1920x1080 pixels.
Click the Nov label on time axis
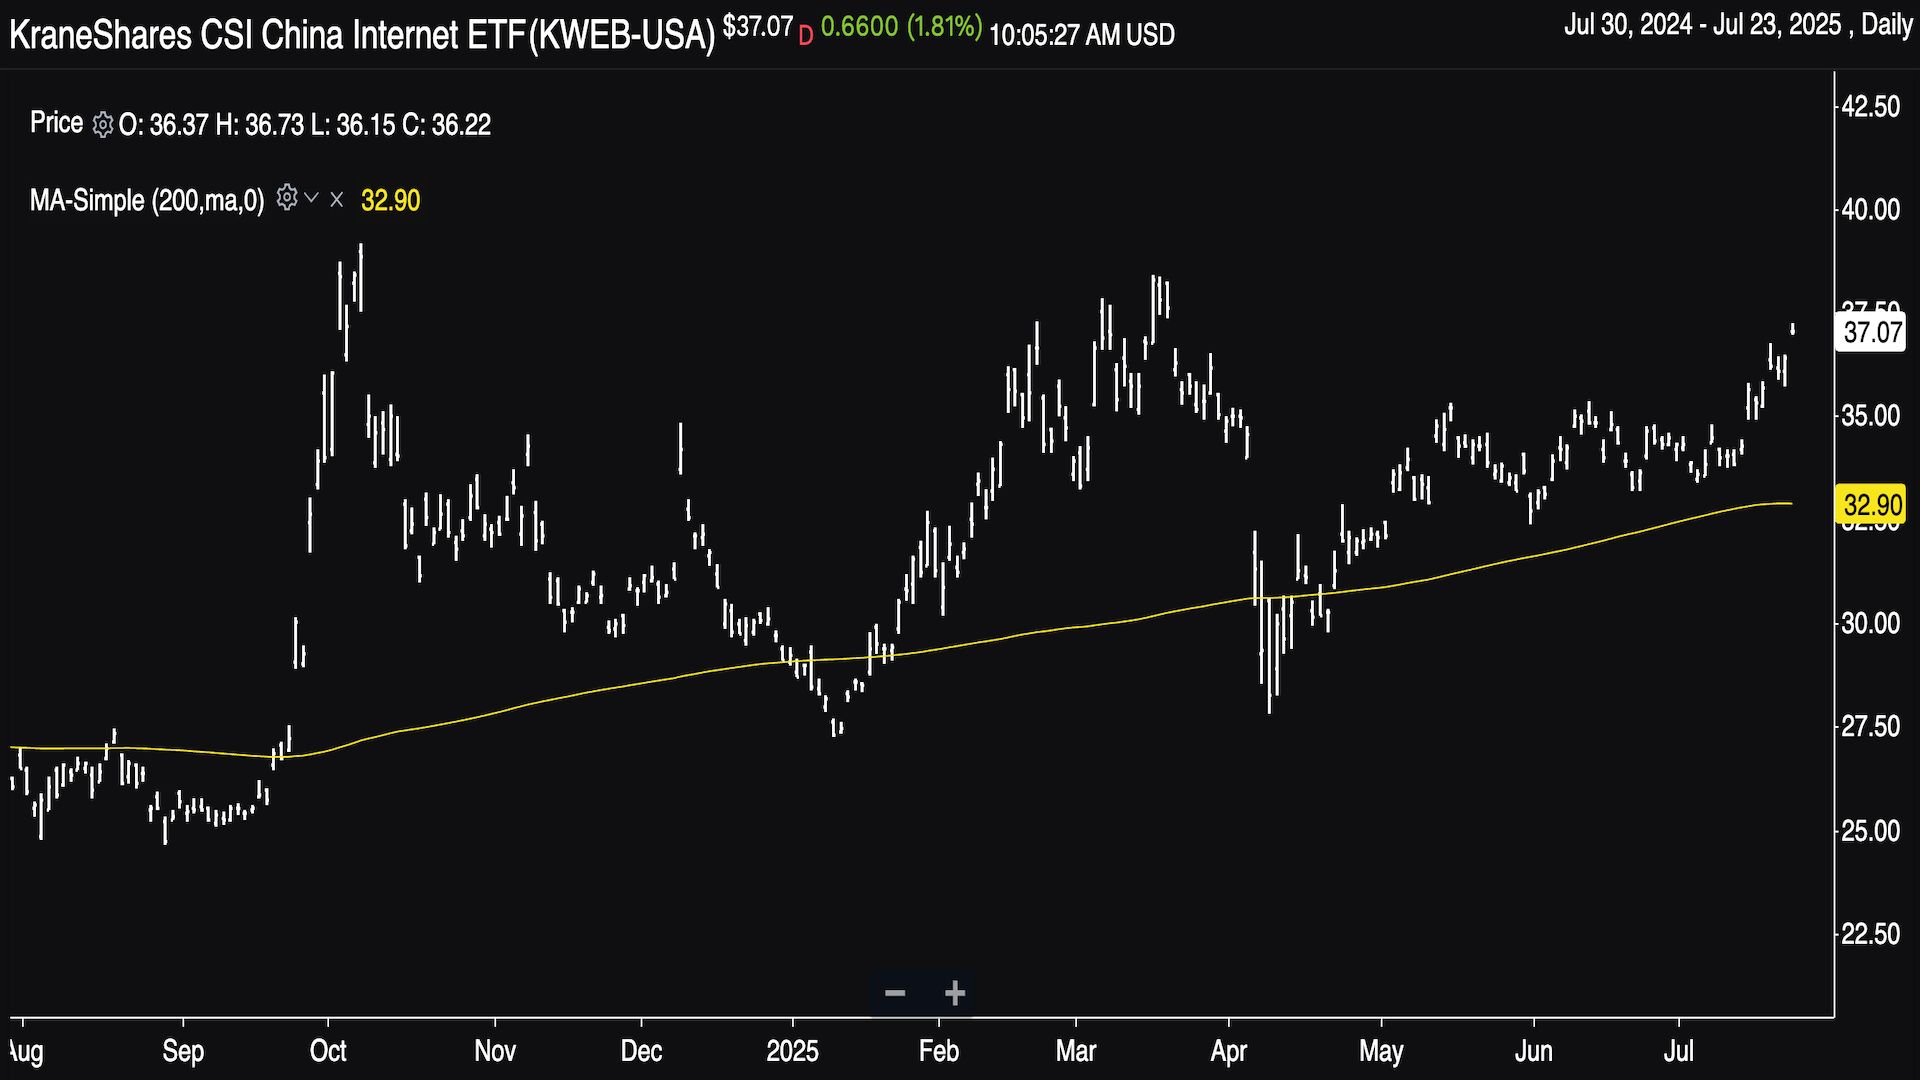[x=495, y=1051]
